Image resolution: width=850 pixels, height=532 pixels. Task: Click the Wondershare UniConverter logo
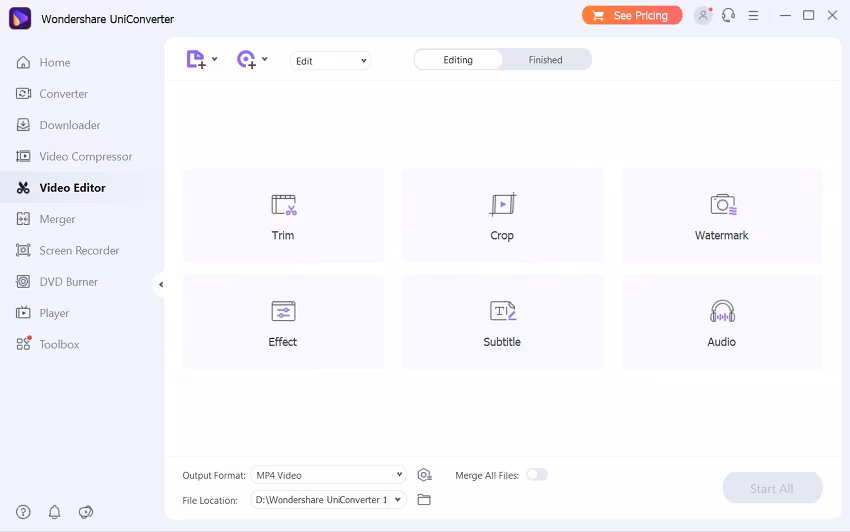pos(20,18)
